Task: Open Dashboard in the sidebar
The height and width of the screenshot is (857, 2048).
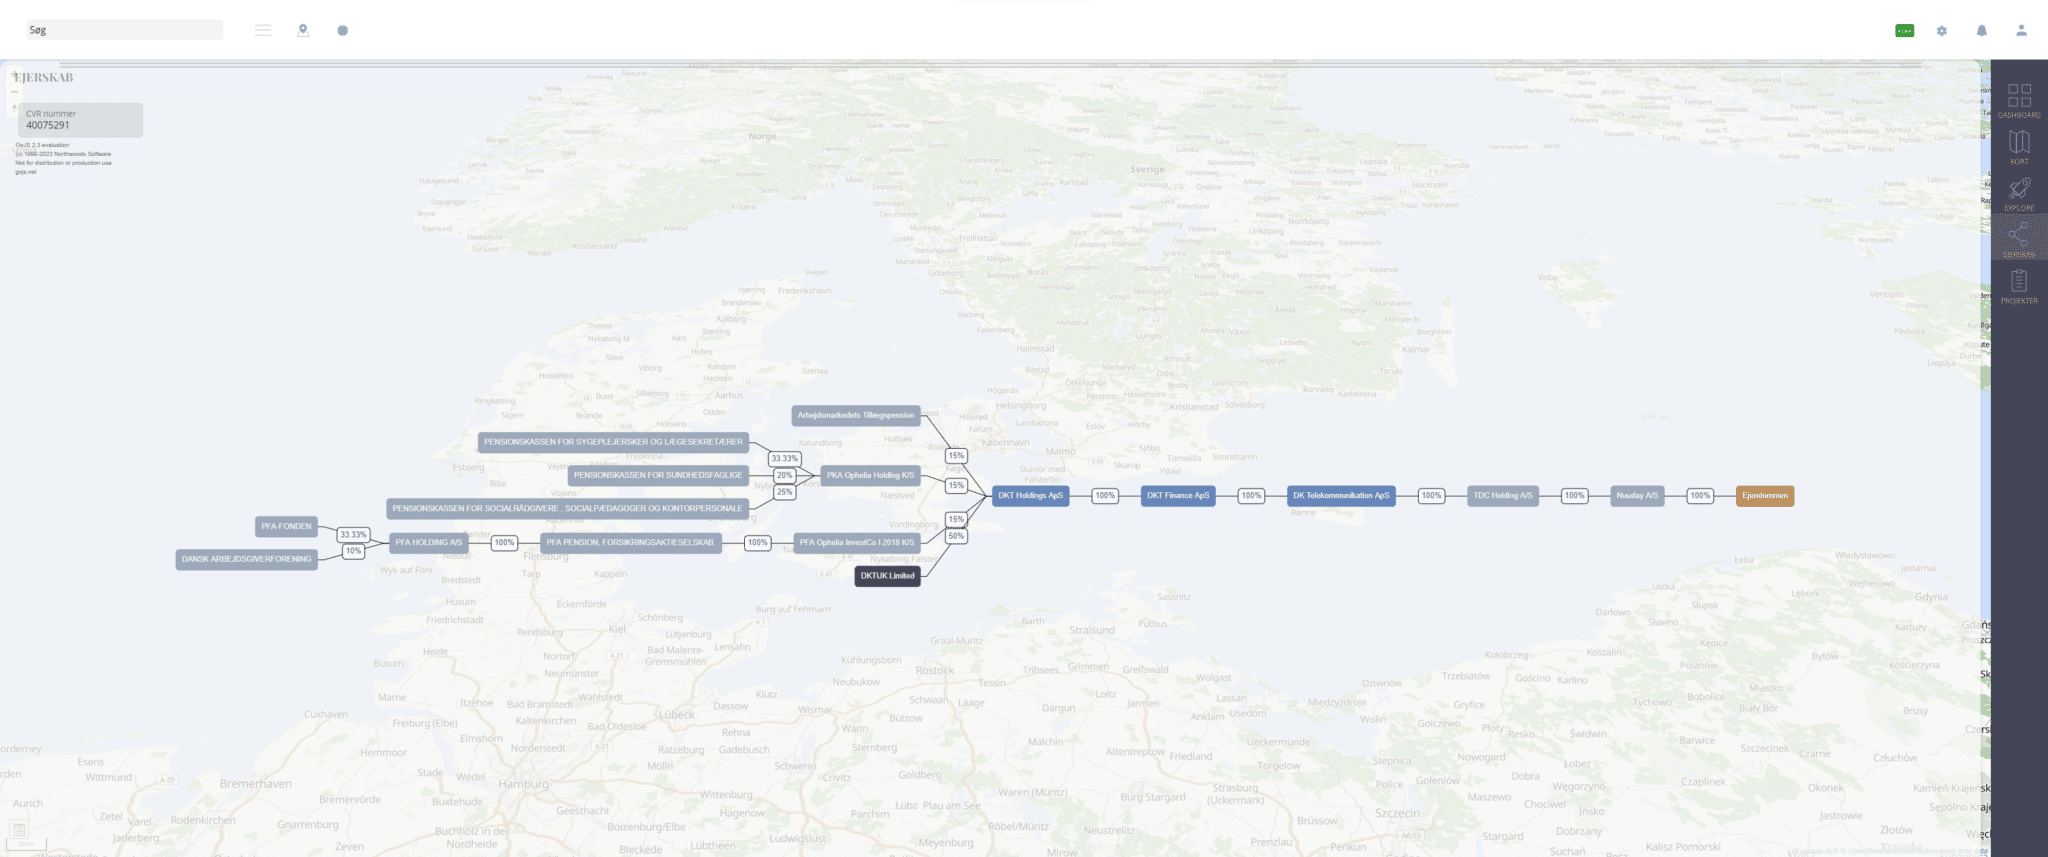Action: tap(2019, 100)
